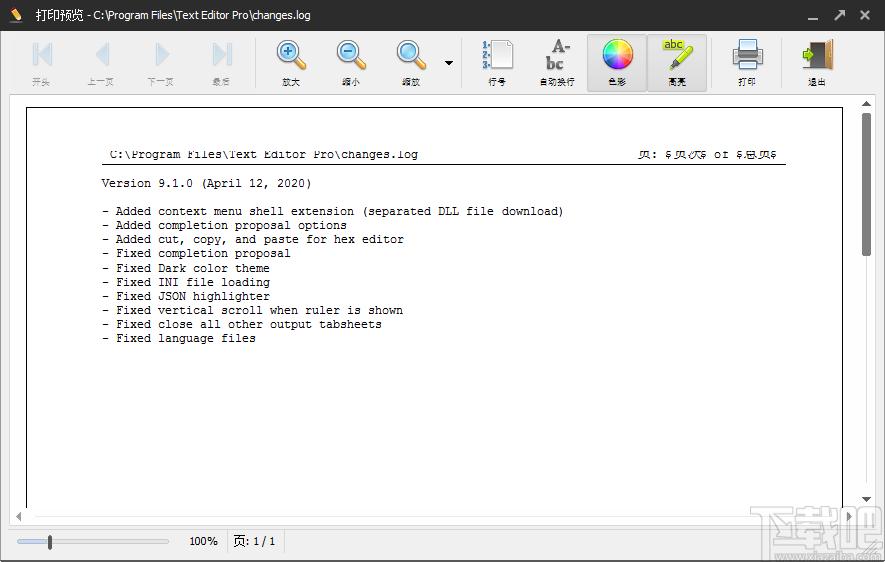
Task: Click the 'Version 9.1.0 (April 12, 2020)' line
Action: pyautogui.click(x=206, y=183)
